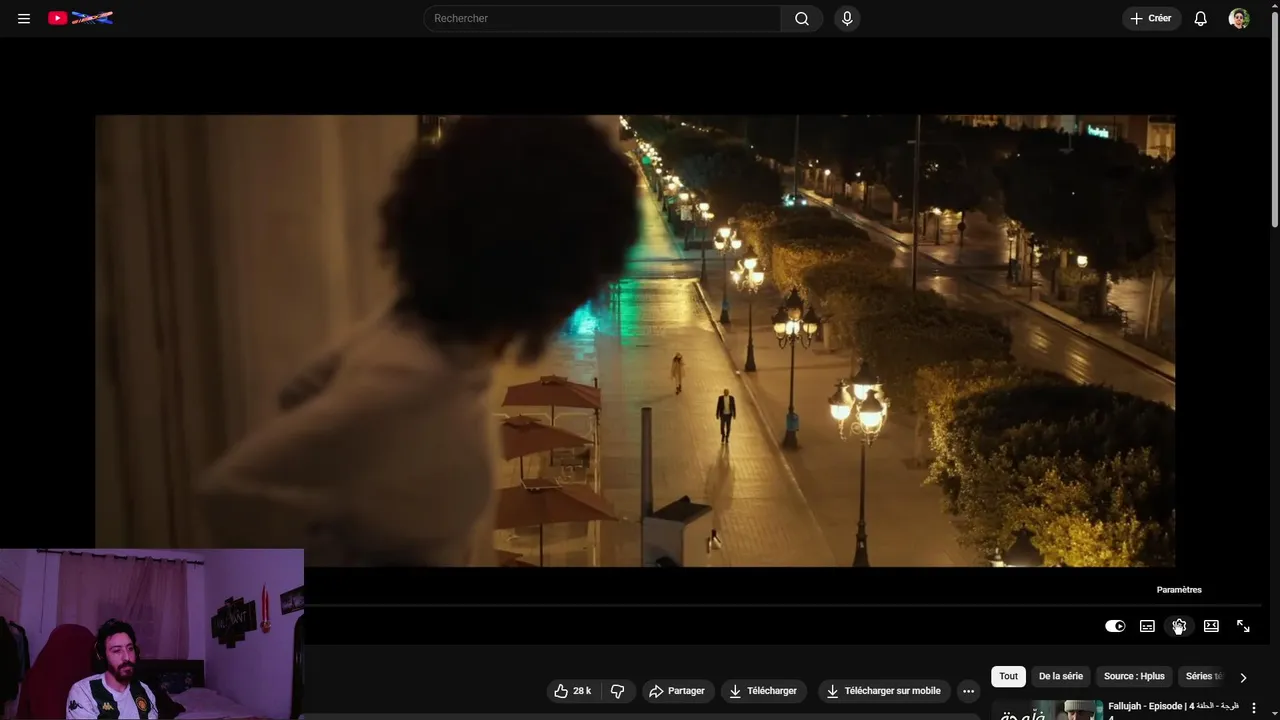Open the player Paramètres gear

coord(1179,626)
